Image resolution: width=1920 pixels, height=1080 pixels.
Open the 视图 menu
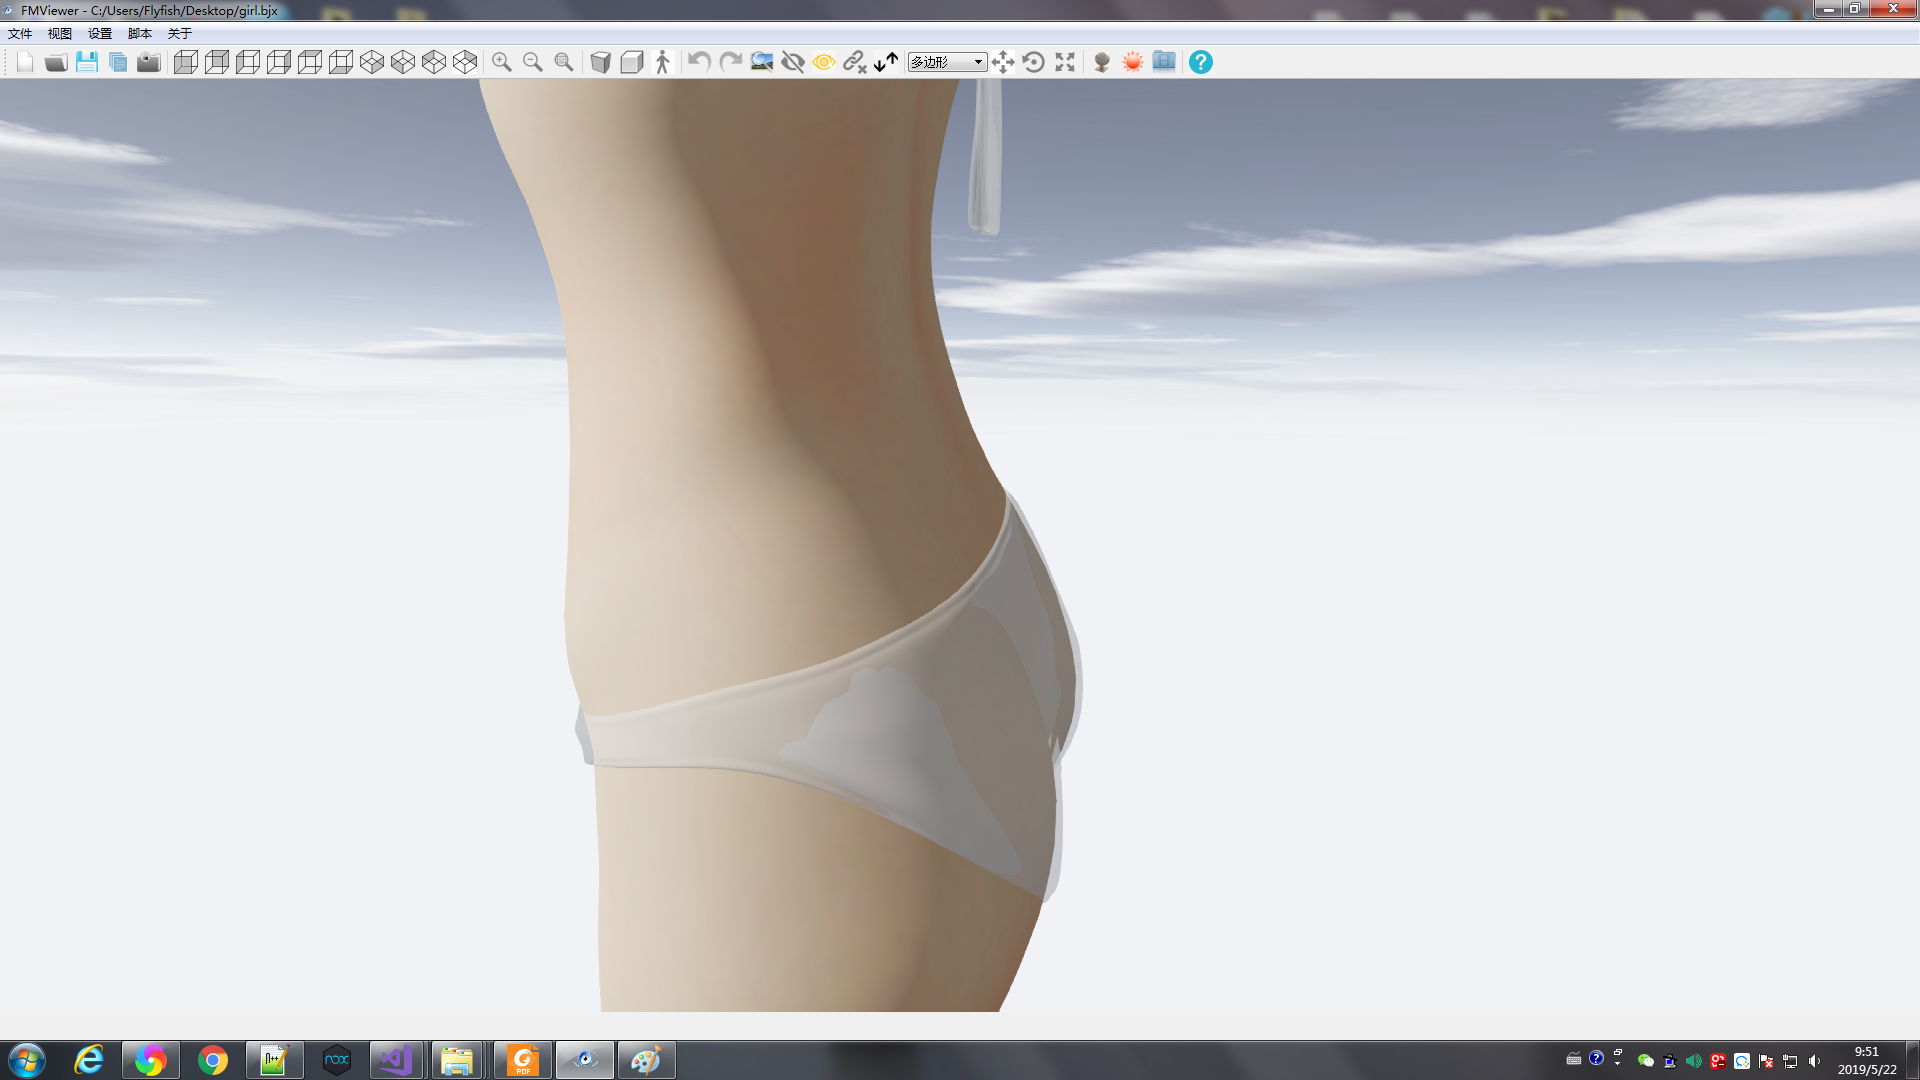click(x=60, y=34)
